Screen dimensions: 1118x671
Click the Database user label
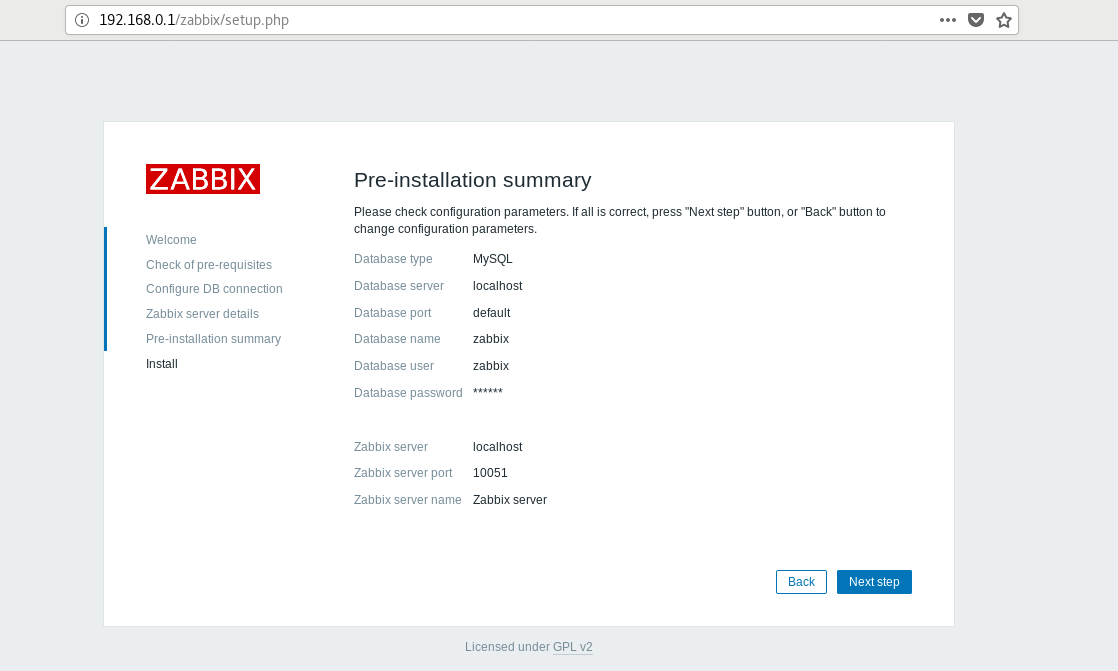tap(394, 366)
